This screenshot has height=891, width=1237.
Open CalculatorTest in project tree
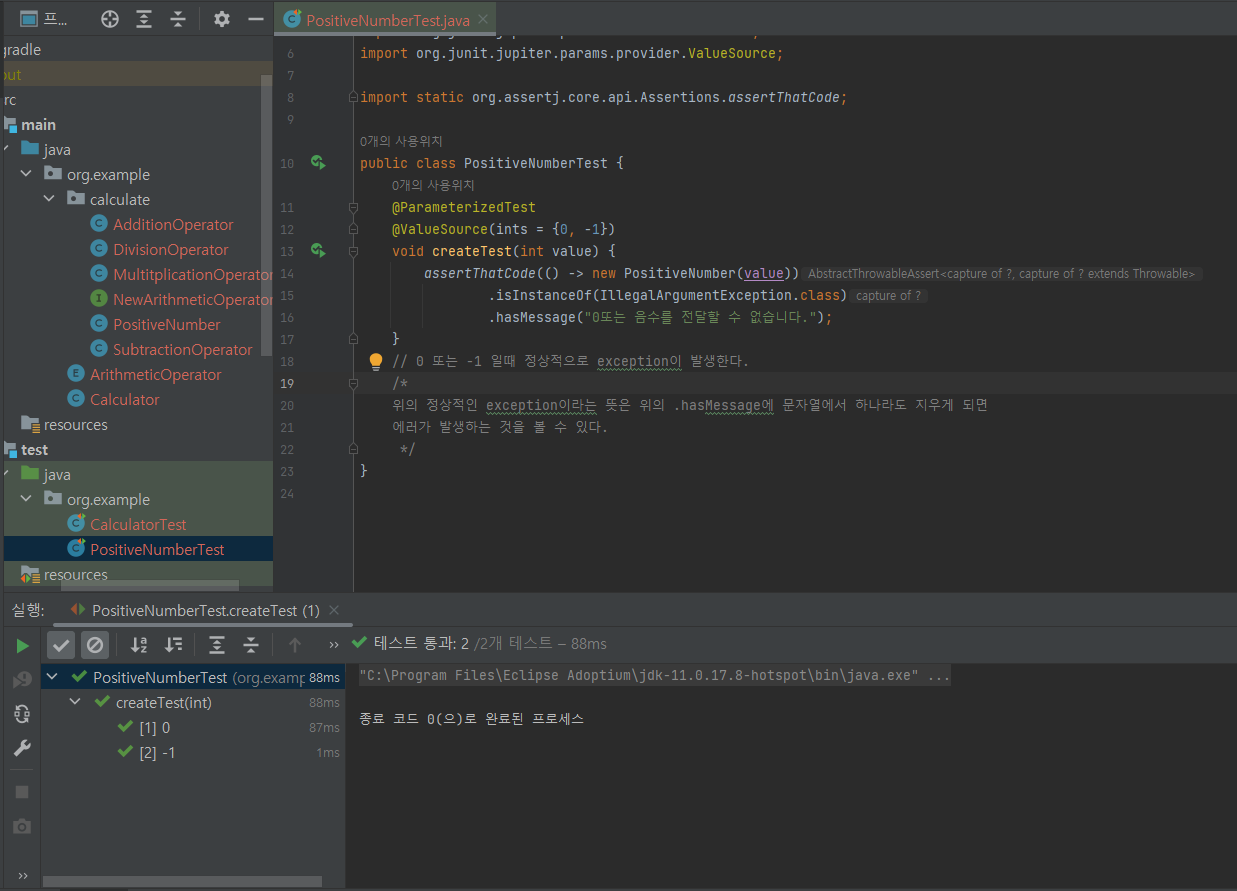pyautogui.click(x=127, y=525)
